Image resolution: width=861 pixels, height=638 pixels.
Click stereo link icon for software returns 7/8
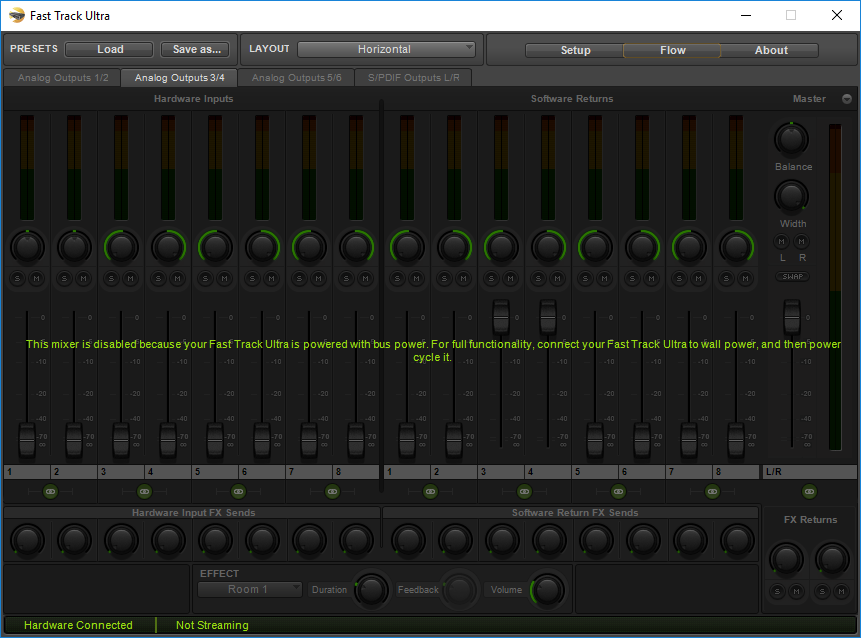pyautogui.click(x=712, y=491)
